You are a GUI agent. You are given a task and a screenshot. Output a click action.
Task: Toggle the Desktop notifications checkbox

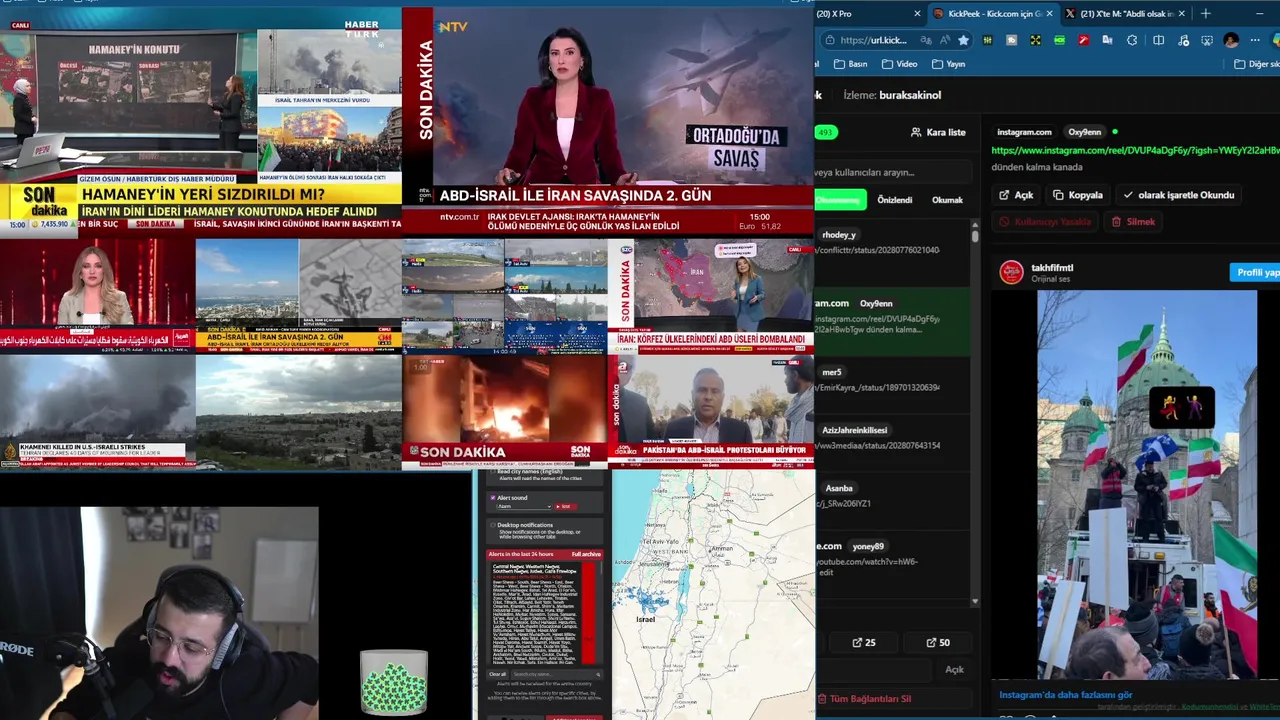tap(492, 525)
